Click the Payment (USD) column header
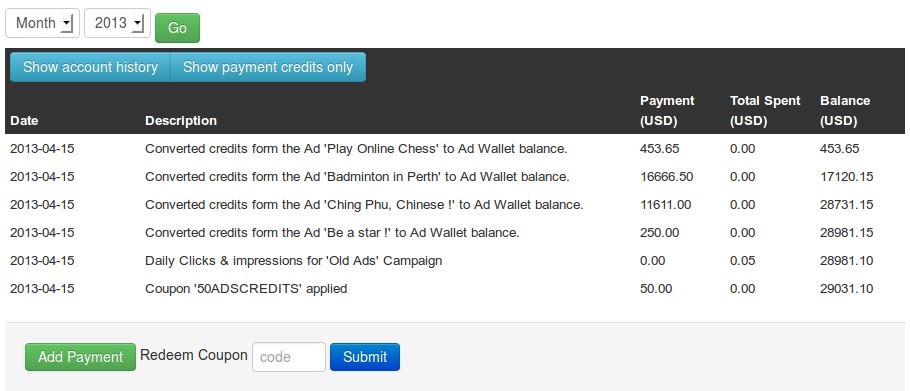 667,111
